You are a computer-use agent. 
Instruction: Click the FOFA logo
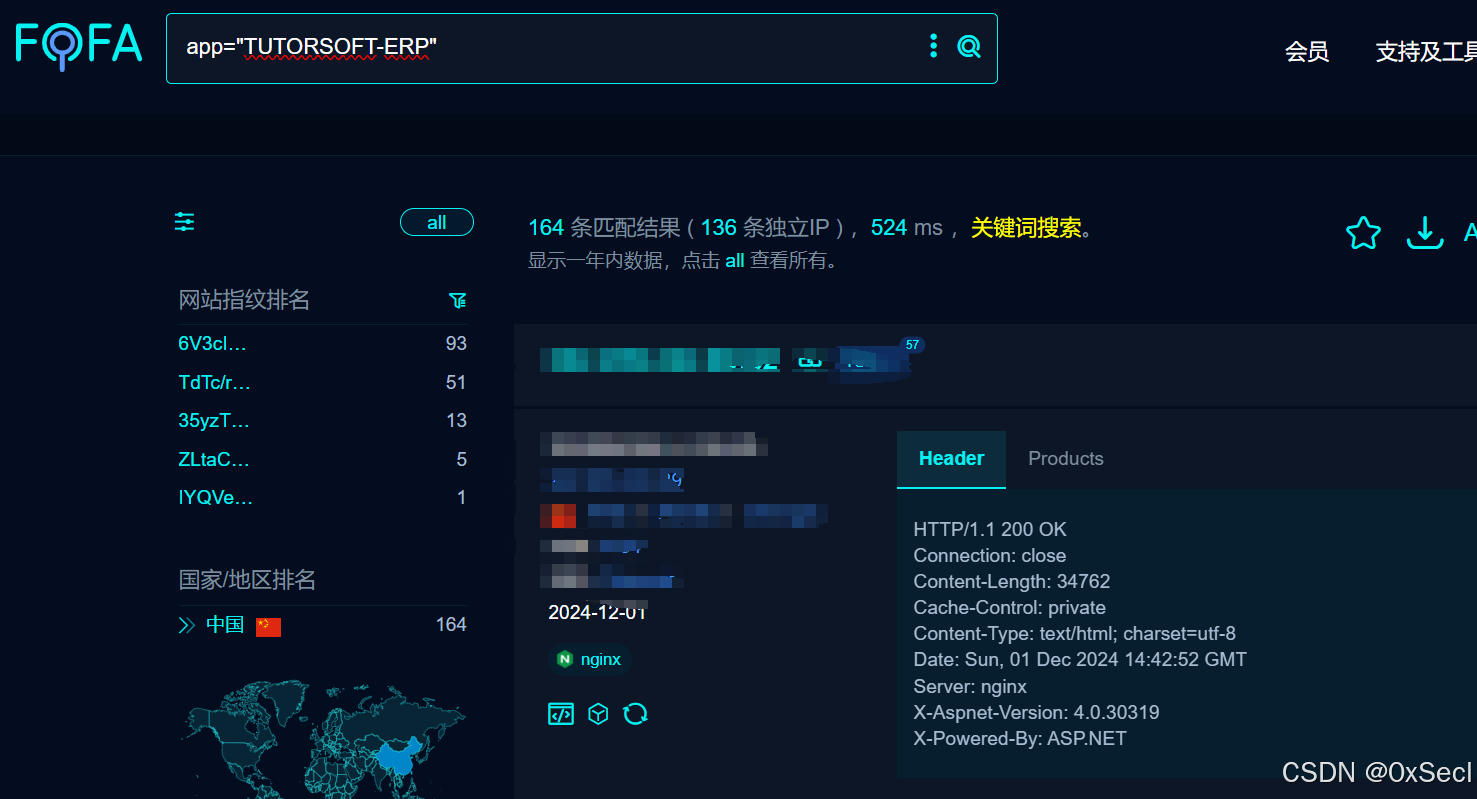(78, 46)
